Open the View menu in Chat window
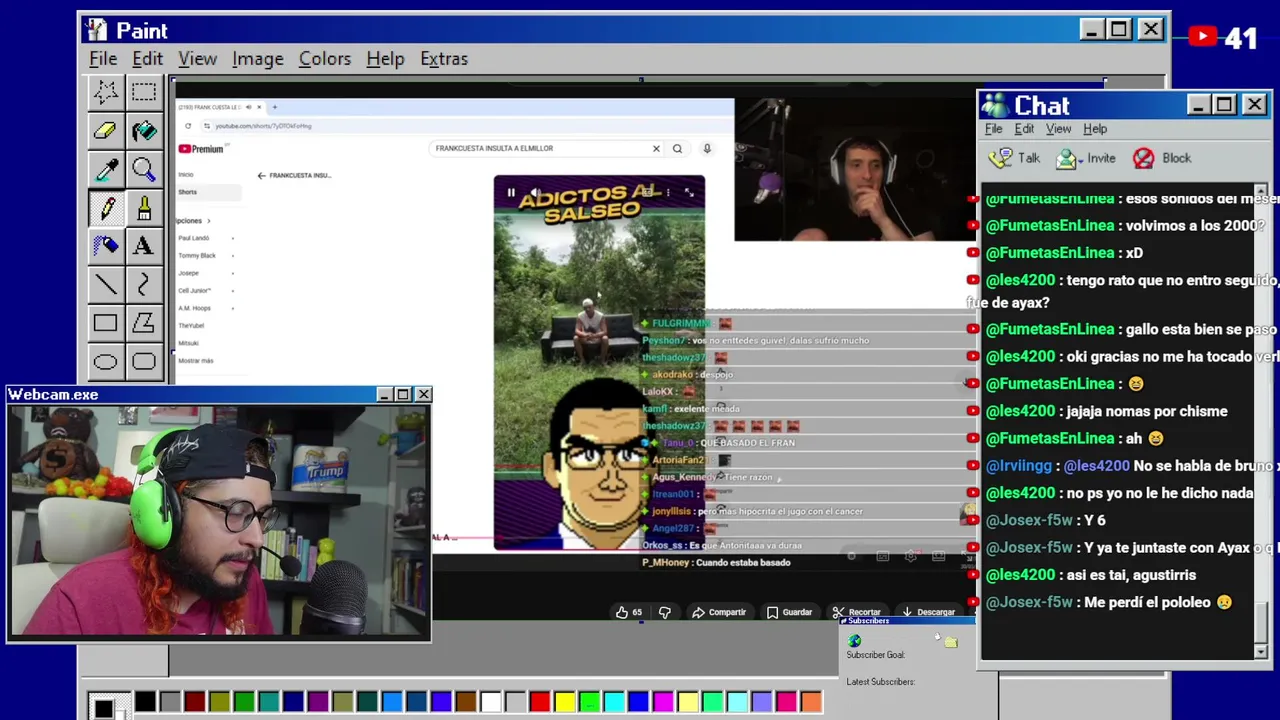This screenshot has height=720, width=1280. 1059,129
